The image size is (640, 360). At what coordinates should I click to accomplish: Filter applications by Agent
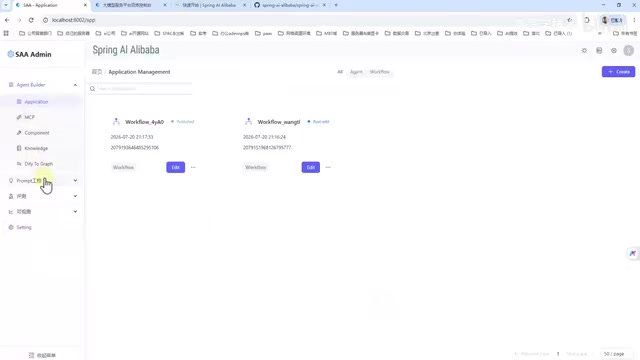coord(356,72)
